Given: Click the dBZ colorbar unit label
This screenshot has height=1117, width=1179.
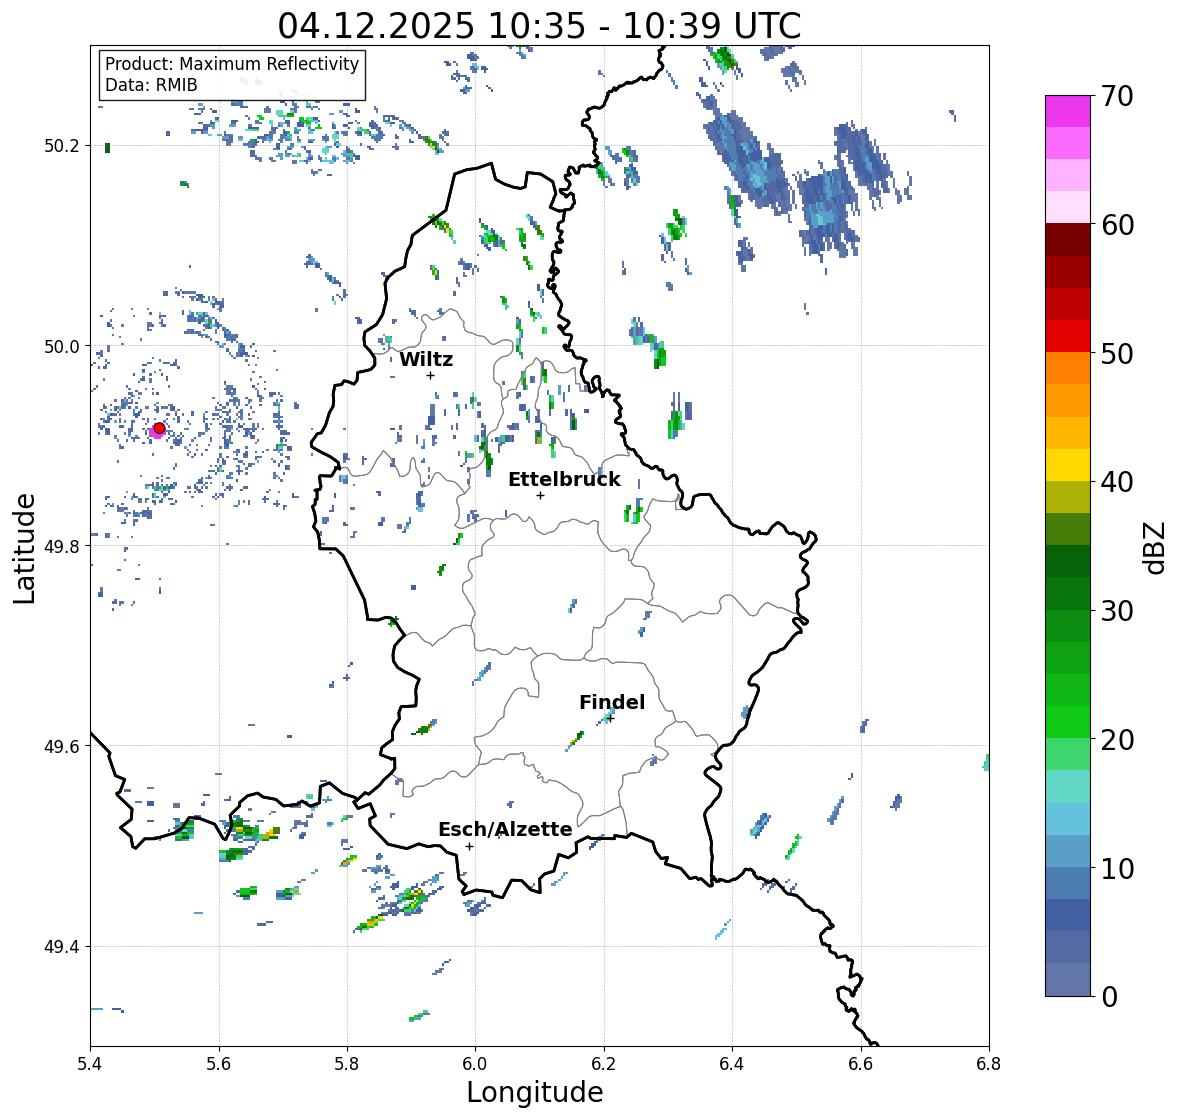Looking at the screenshot, I should coord(1155,547).
